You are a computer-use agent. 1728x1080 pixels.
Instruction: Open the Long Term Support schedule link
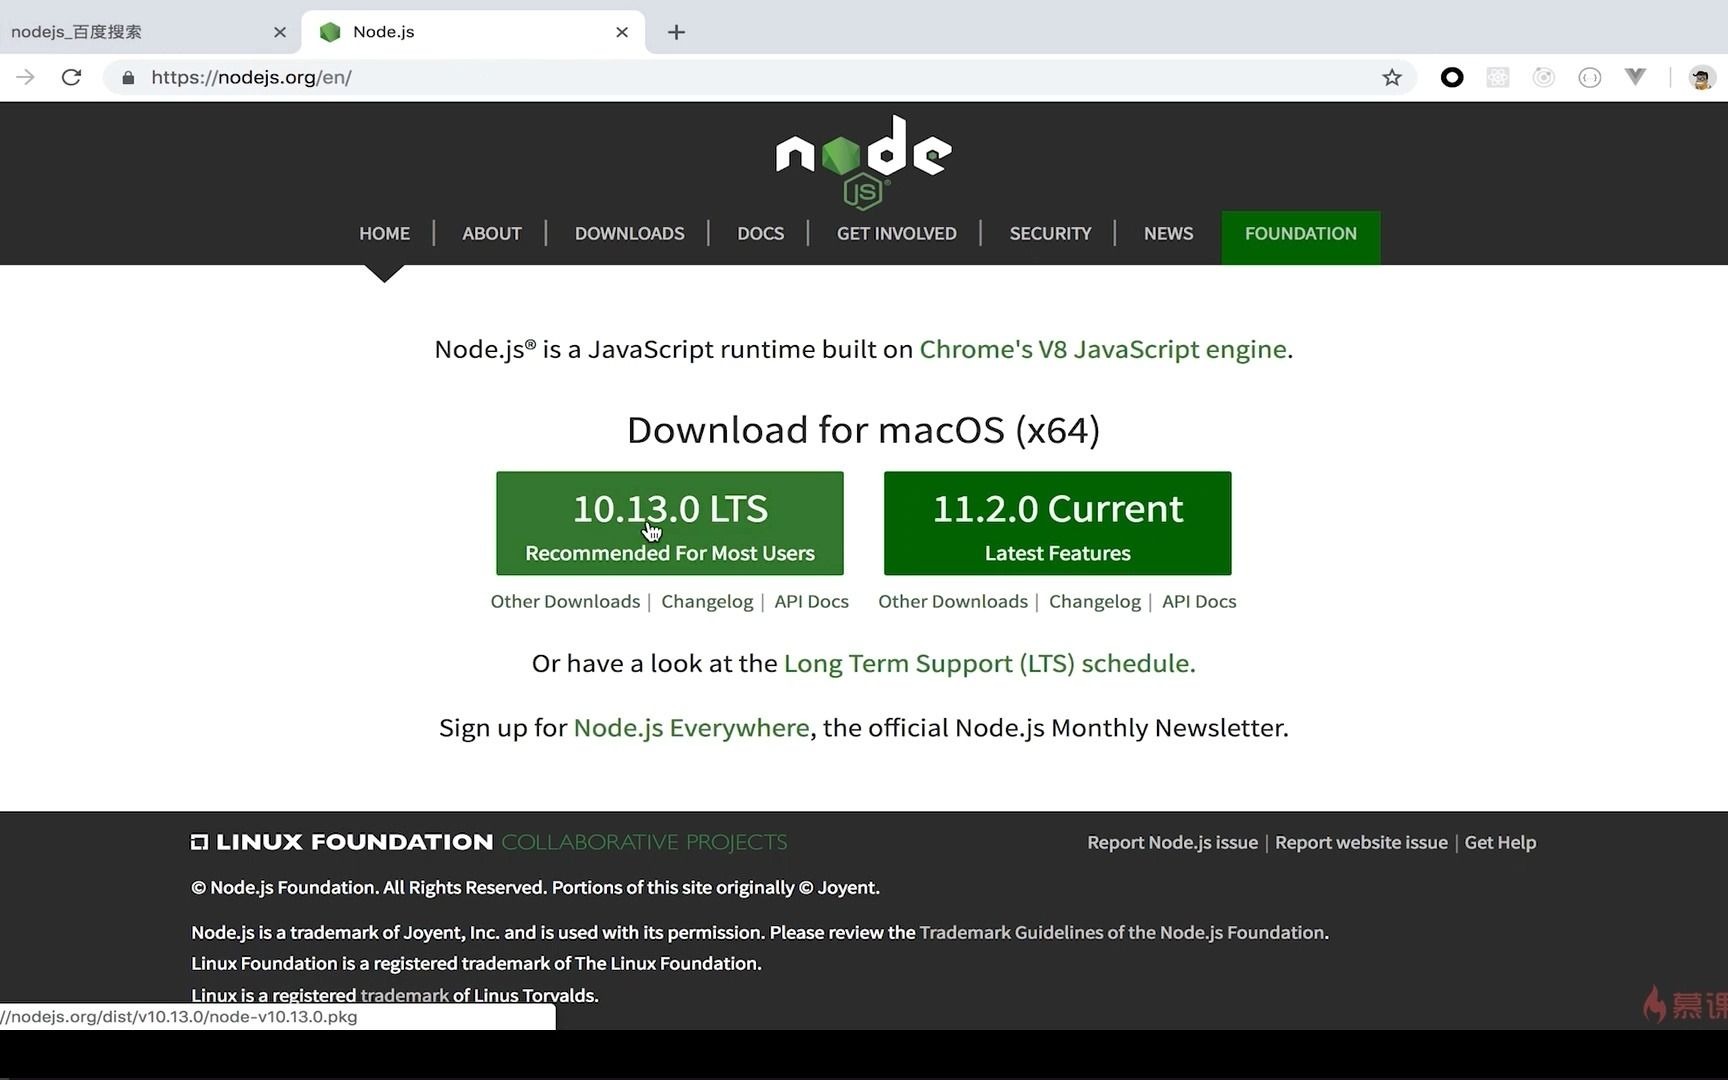pos(989,663)
